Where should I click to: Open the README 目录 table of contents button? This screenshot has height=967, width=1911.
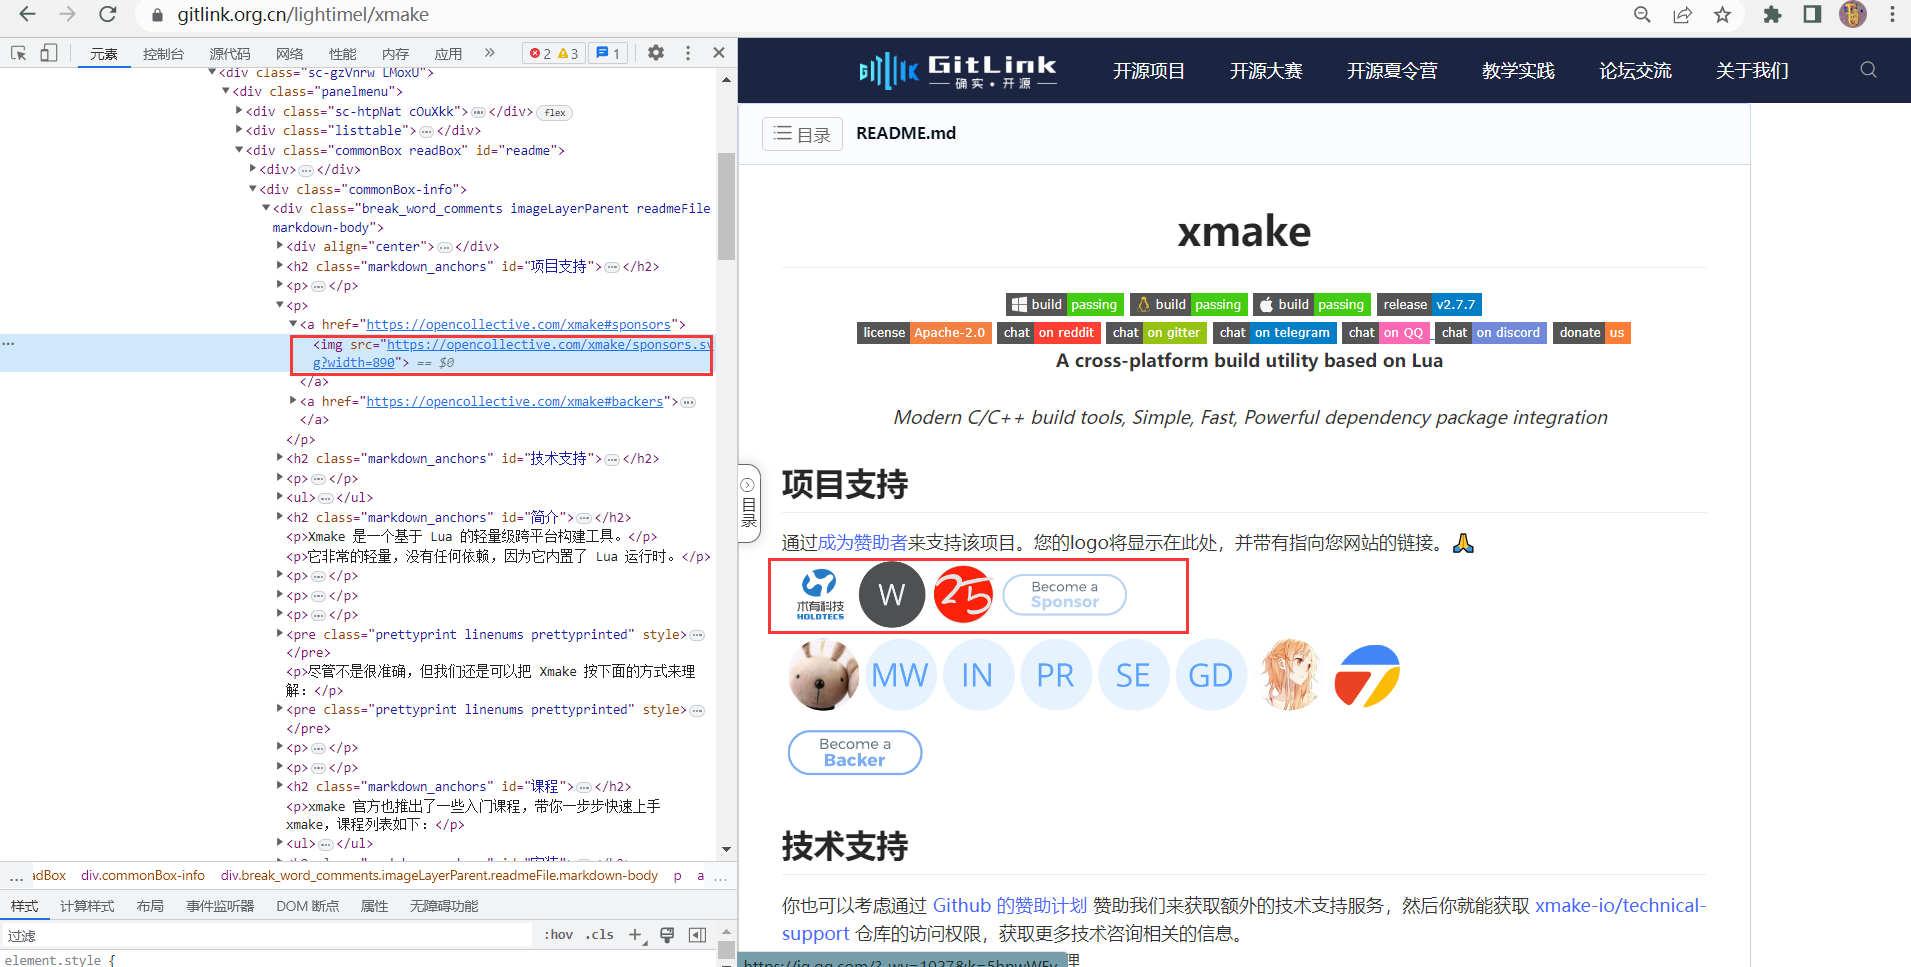(x=802, y=134)
